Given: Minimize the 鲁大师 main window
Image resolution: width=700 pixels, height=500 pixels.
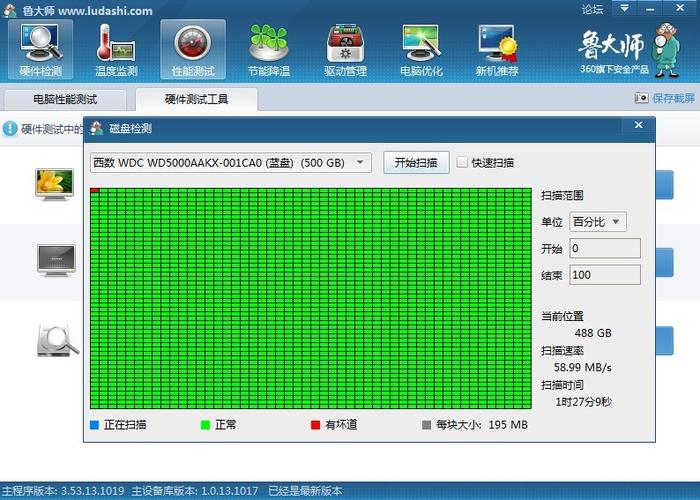Looking at the screenshot, I should coord(650,8).
